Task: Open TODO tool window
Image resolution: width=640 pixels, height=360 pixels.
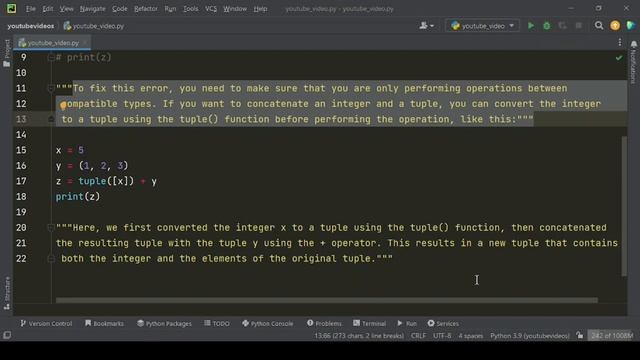Action: [x=217, y=323]
